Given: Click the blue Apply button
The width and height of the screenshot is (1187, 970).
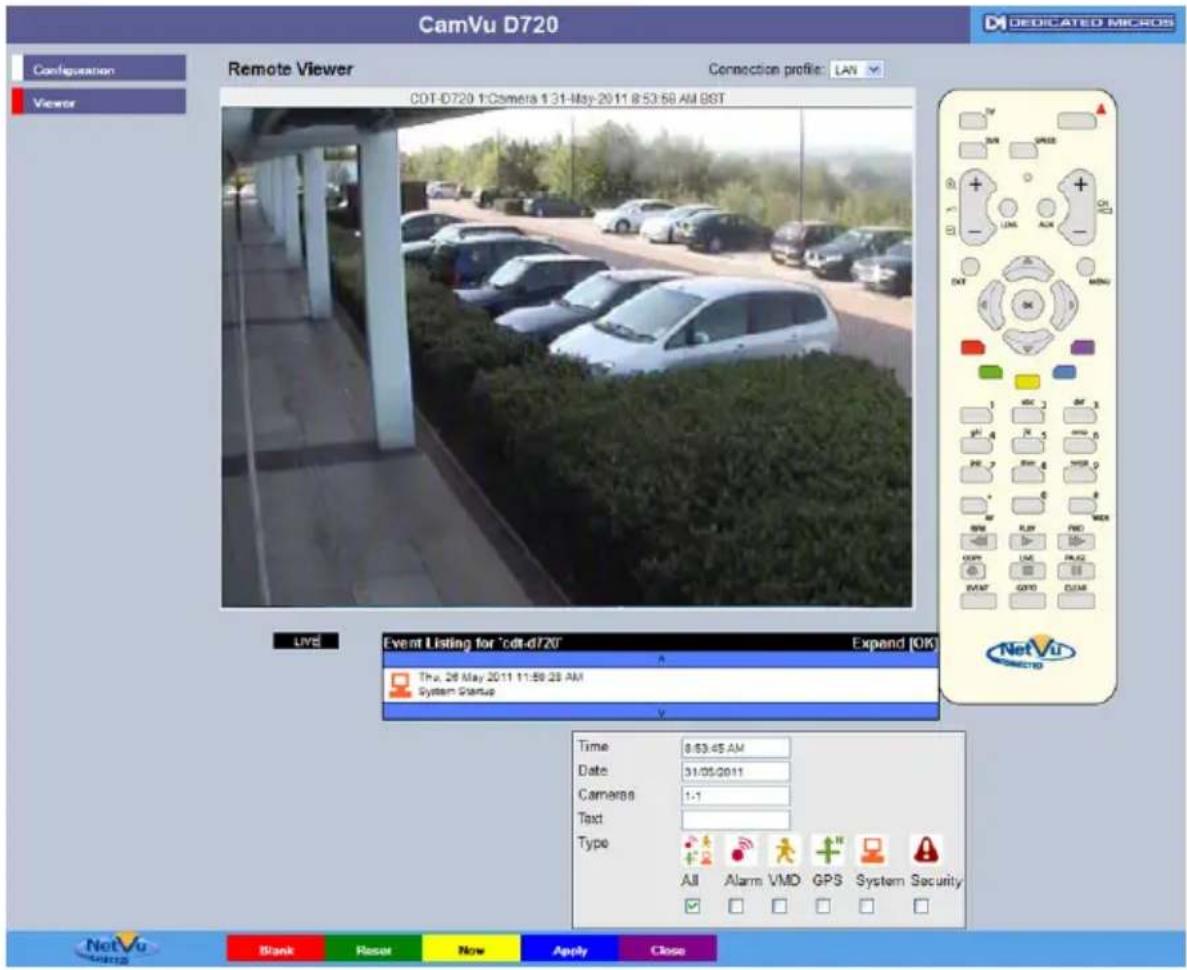Looking at the screenshot, I should click(569, 950).
